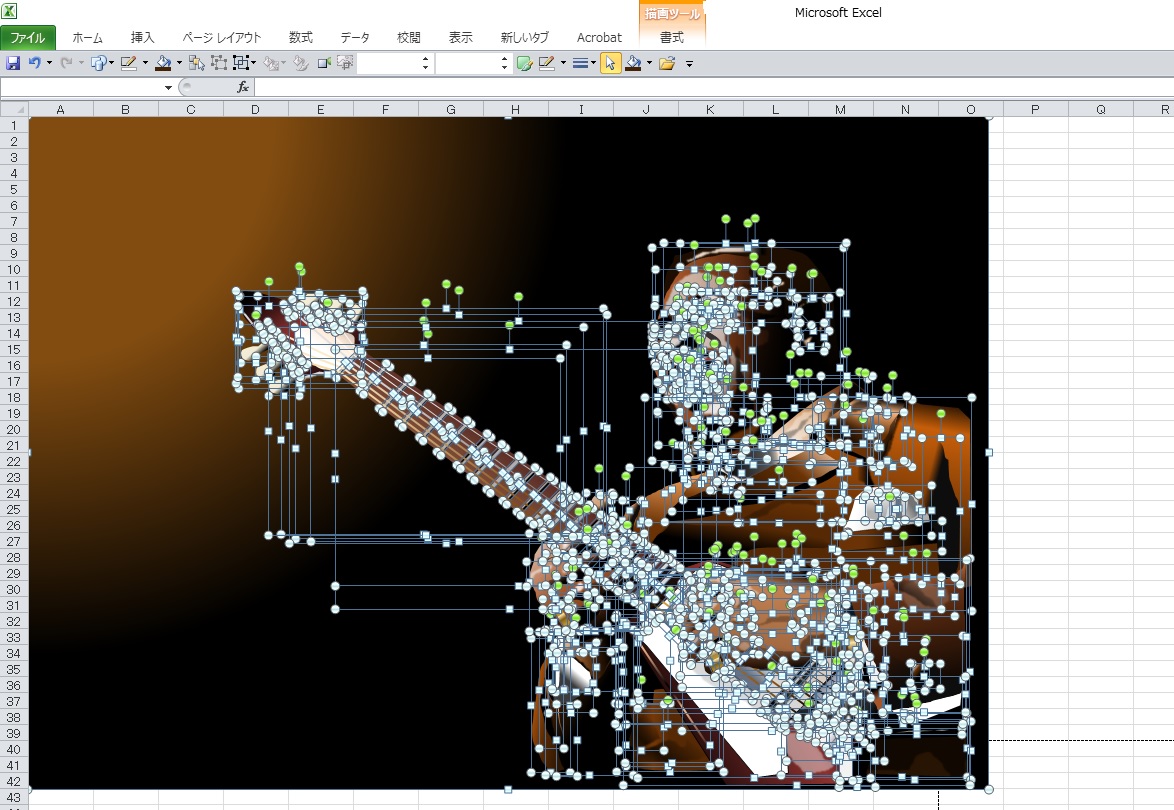This screenshot has width=1174, height=810.
Task: Switch to the Acrobat tab
Action: 599,37
